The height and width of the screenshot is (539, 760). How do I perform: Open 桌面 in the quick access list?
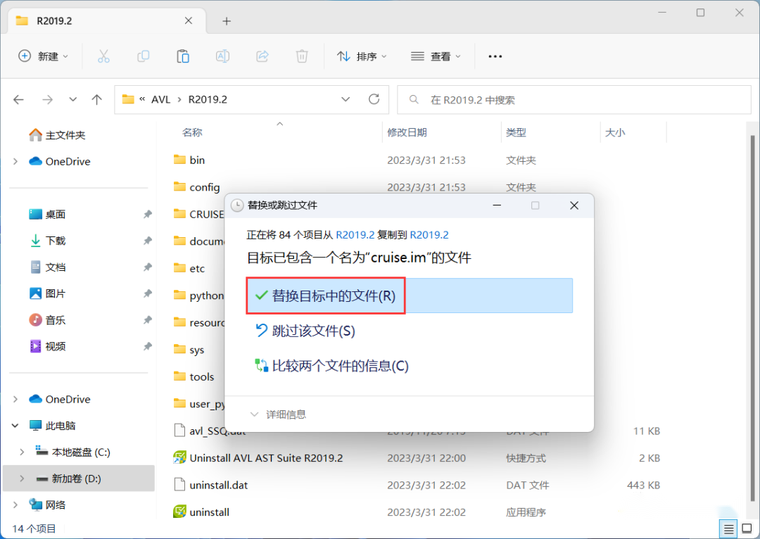coord(48,214)
